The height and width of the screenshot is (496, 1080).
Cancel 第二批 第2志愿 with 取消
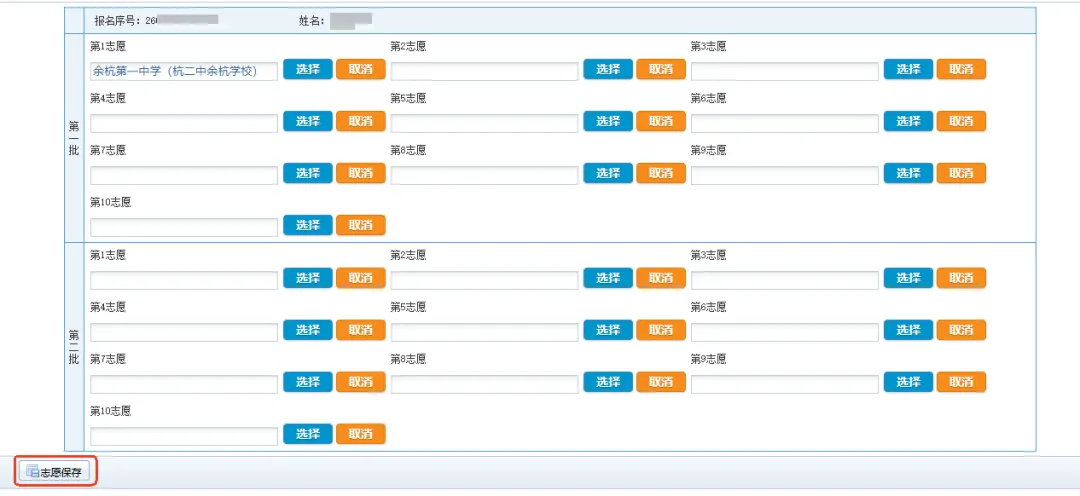[x=661, y=278]
